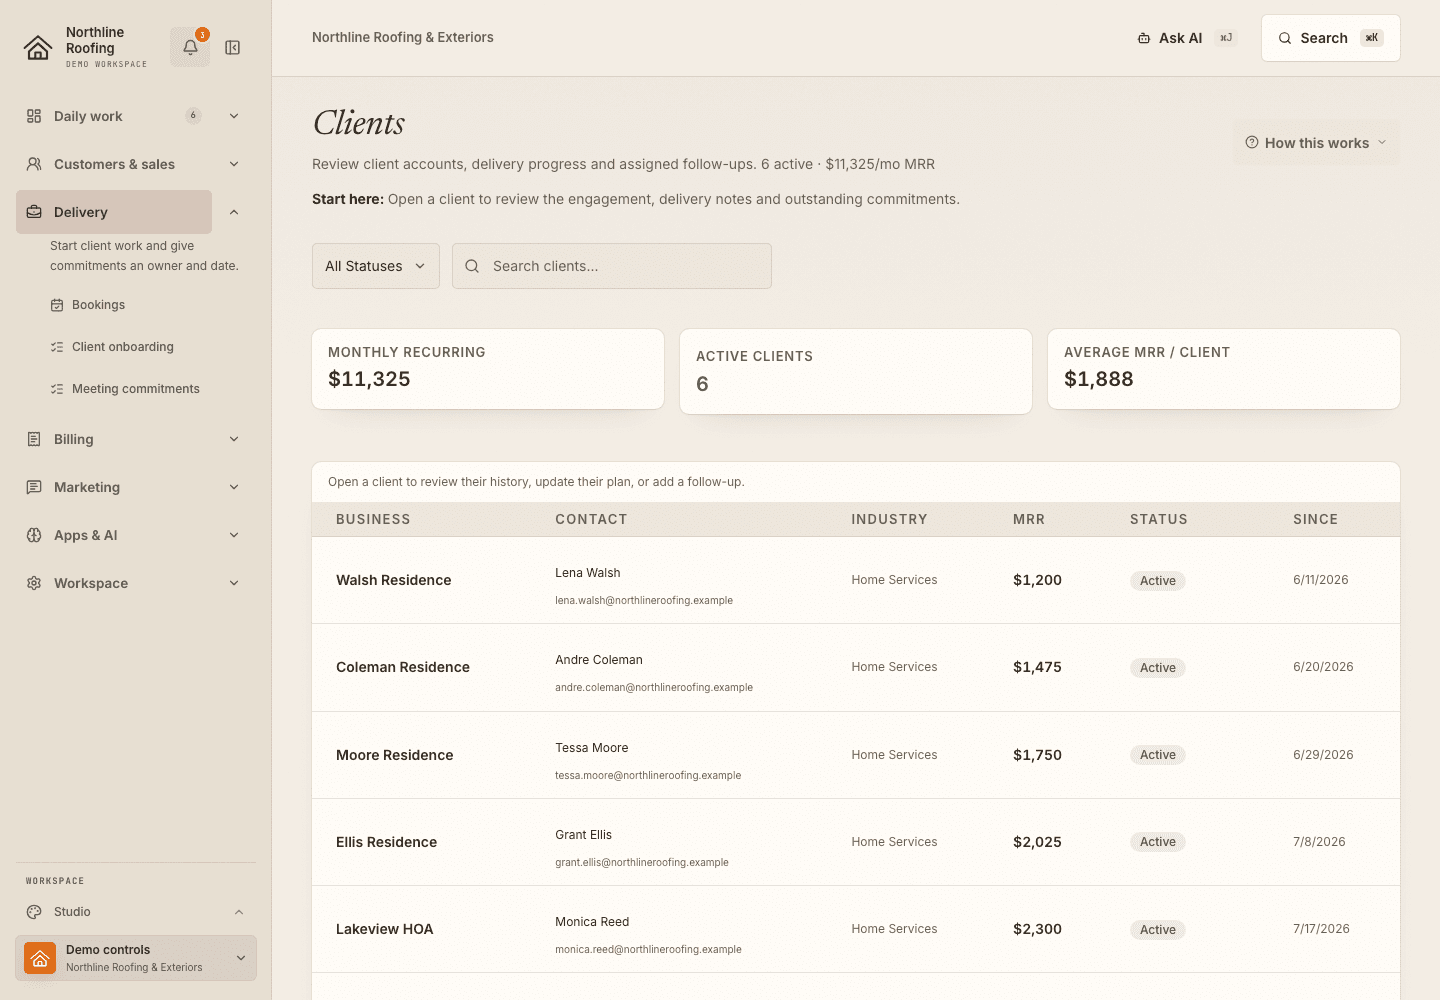This screenshot has width=1440, height=1000.
Task: Click the Studio palette icon
Action: 34,912
